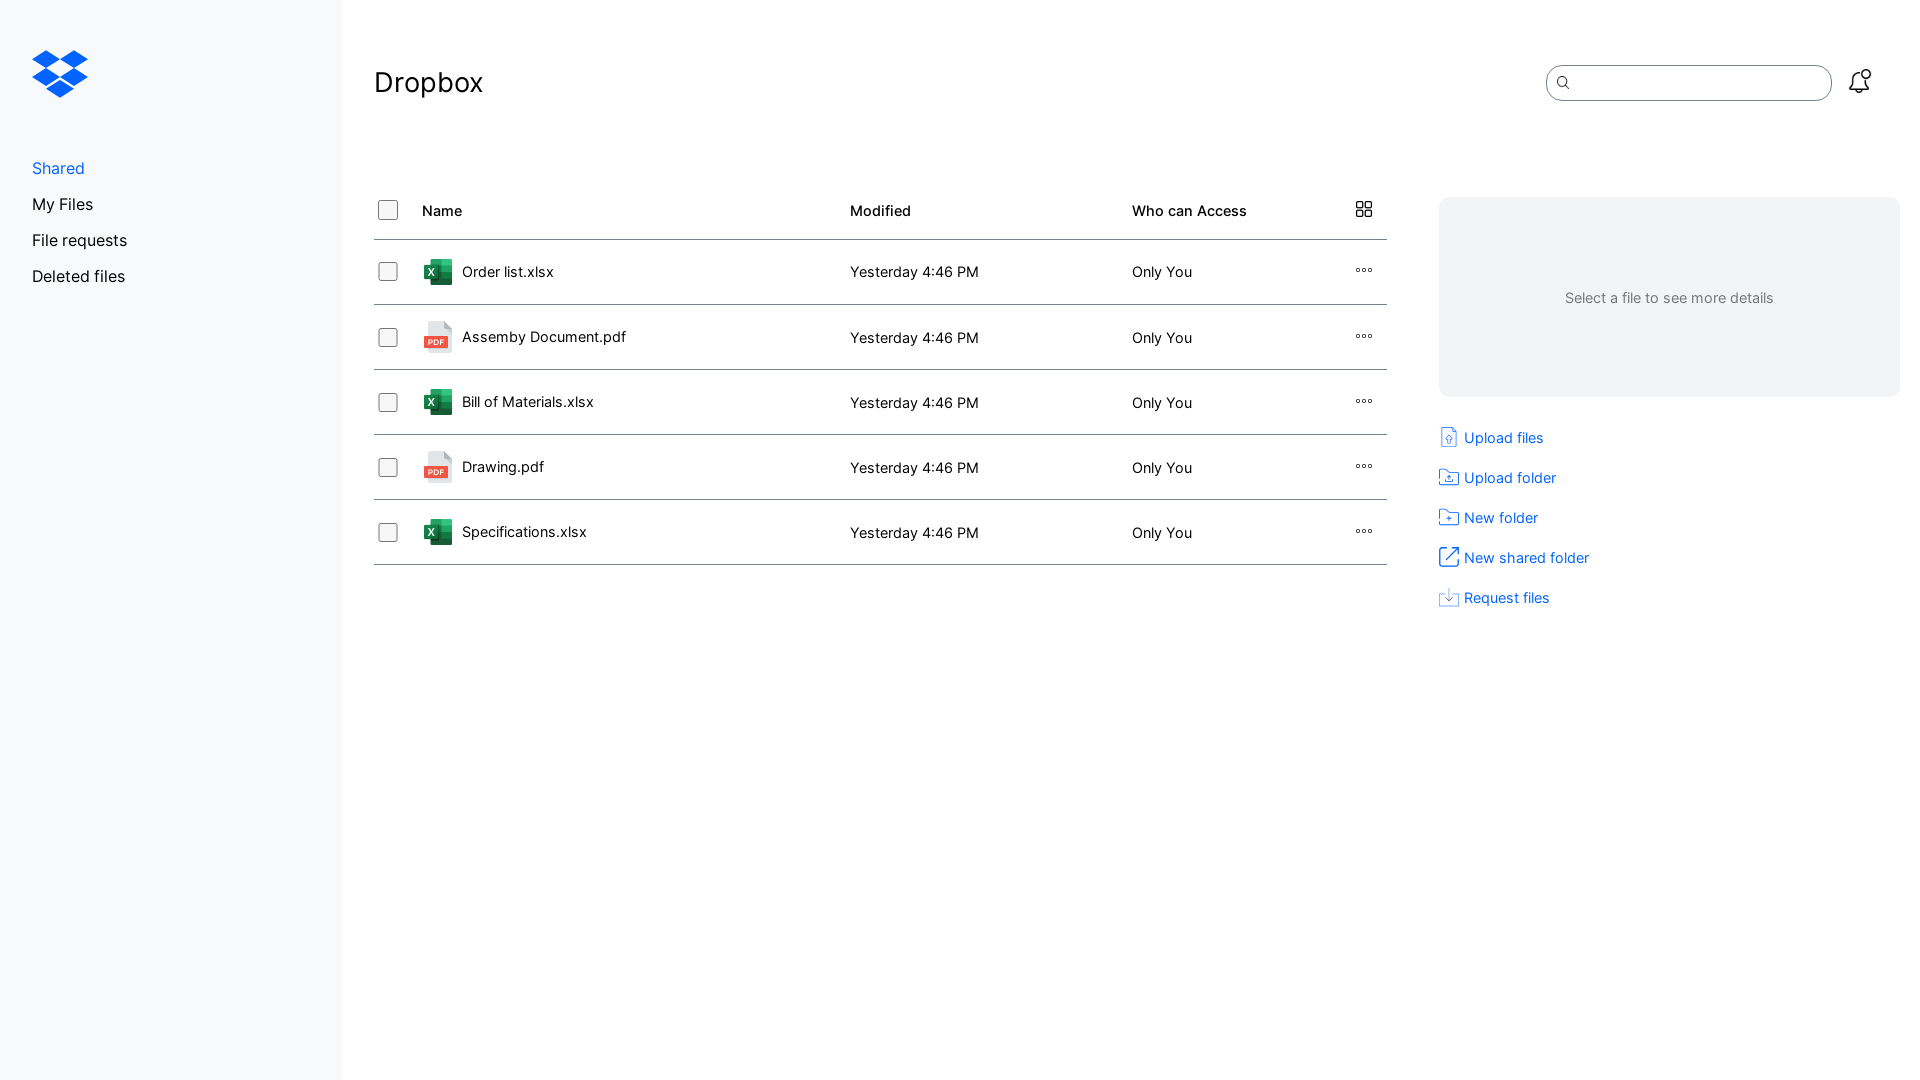Check the box for Specifications.xlsx
This screenshot has width=1920, height=1080.
(388, 533)
